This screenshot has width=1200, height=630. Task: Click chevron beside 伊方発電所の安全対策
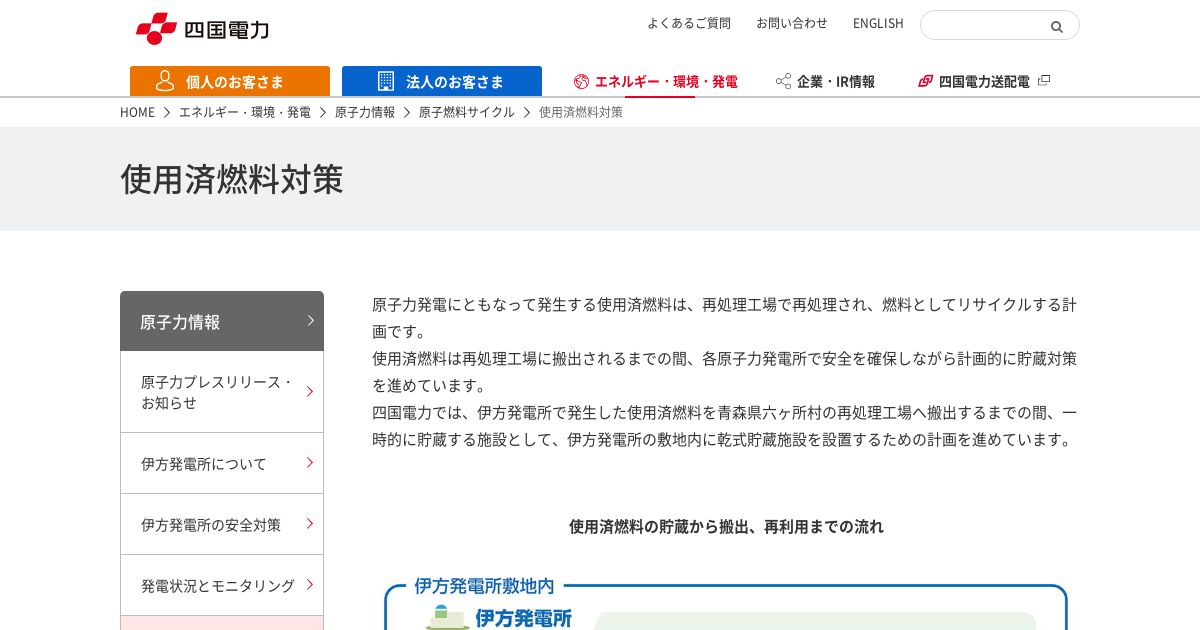pyautogui.click(x=310, y=523)
